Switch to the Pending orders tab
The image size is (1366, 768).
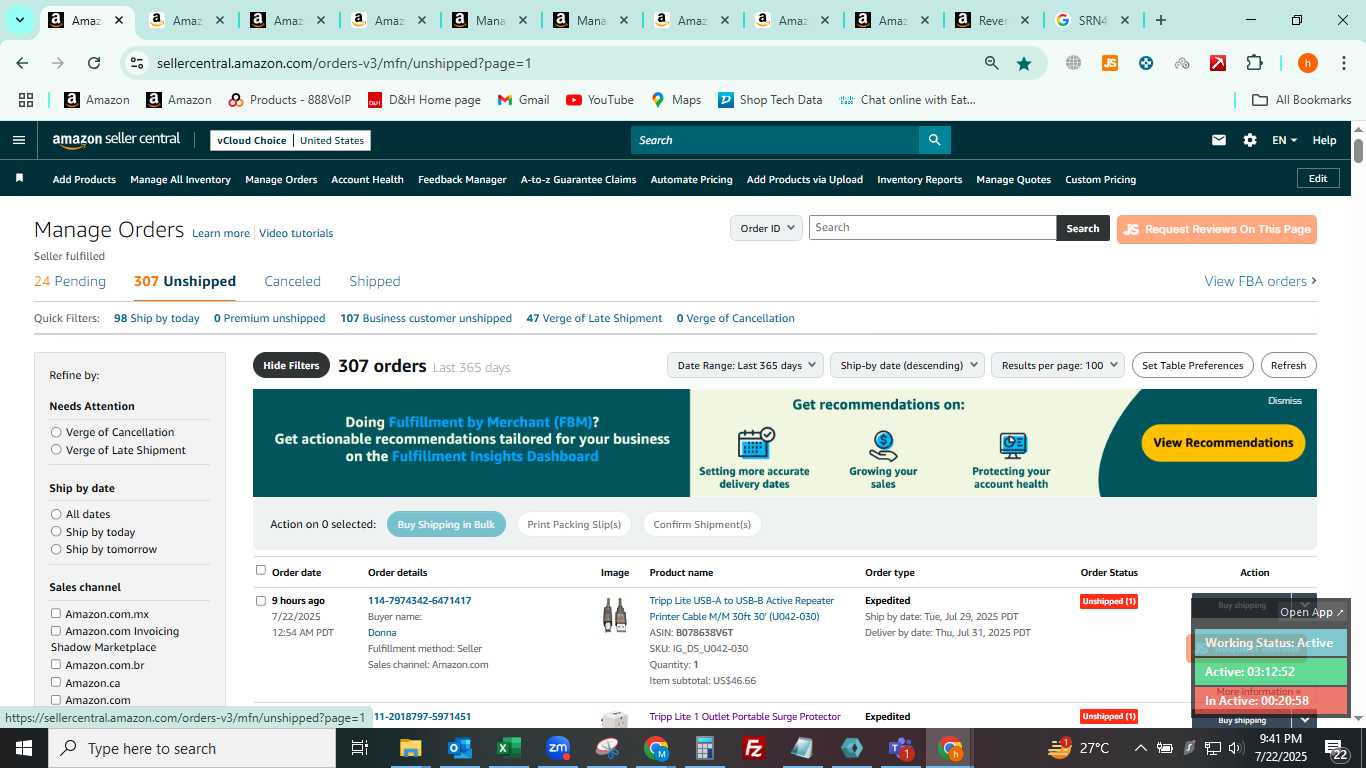[70, 281]
